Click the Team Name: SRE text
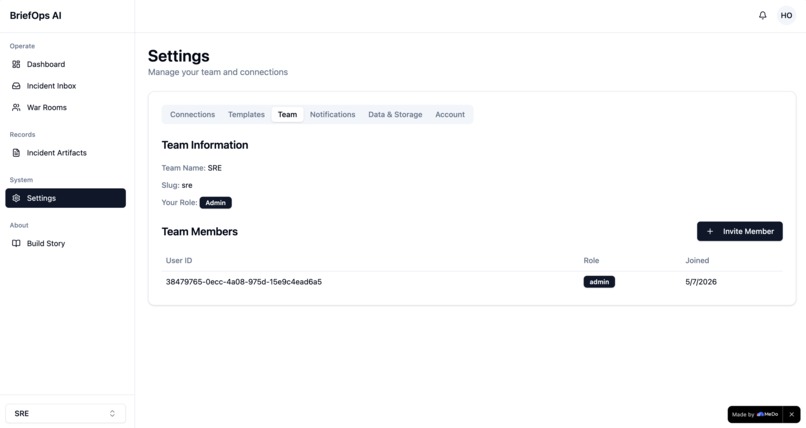Viewport: 806px width, 428px height. (x=192, y=168)
